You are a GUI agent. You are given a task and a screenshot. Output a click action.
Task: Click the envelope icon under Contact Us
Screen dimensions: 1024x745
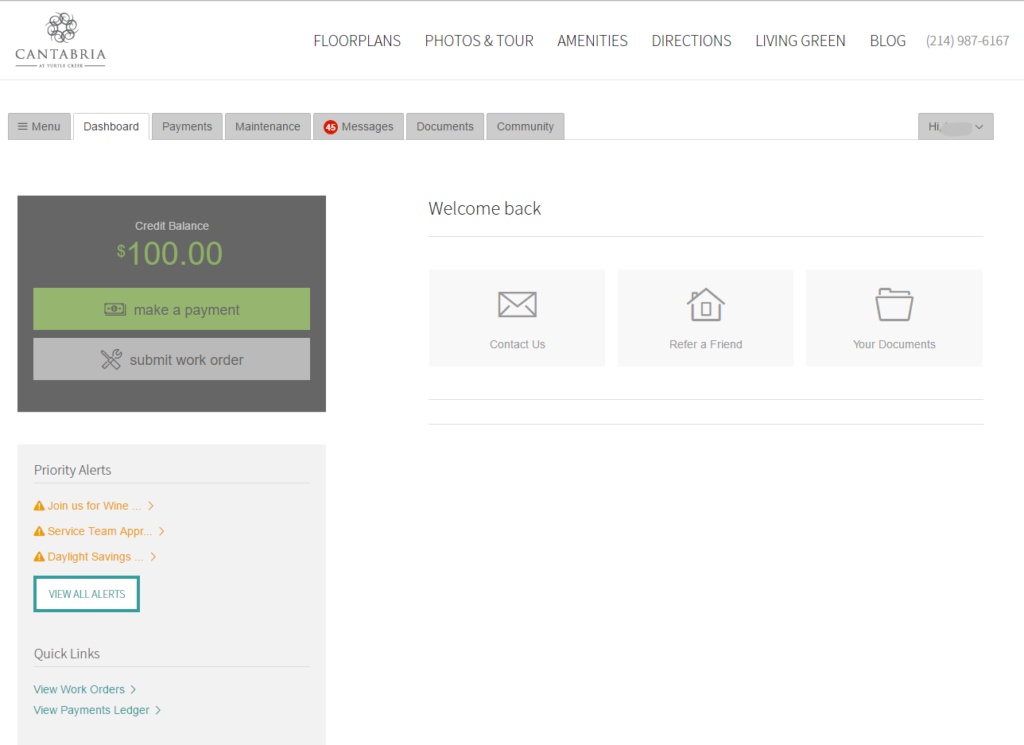pyautogui.click(x=517, y=304)
